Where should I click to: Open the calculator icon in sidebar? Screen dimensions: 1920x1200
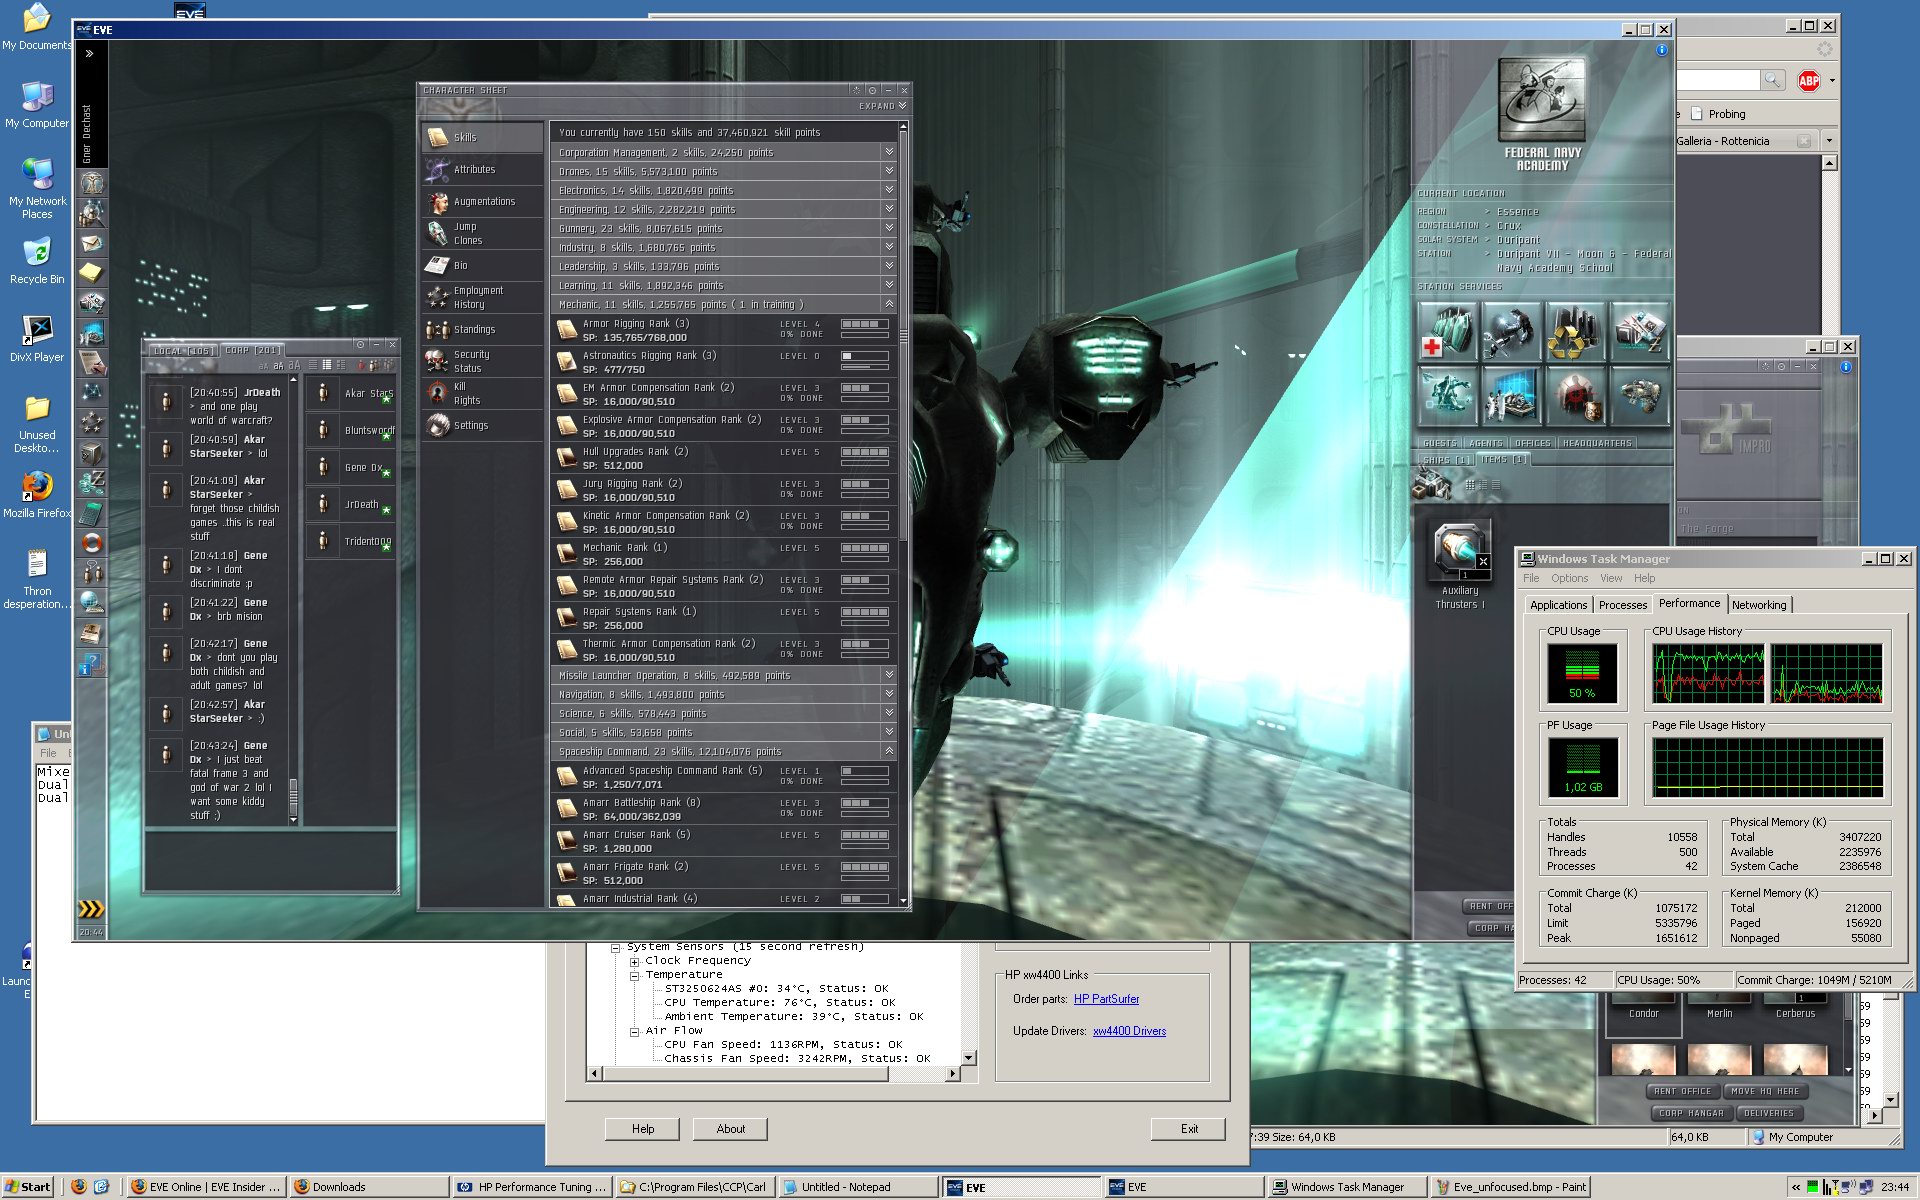pyautogui.click(x=92, y=514)
